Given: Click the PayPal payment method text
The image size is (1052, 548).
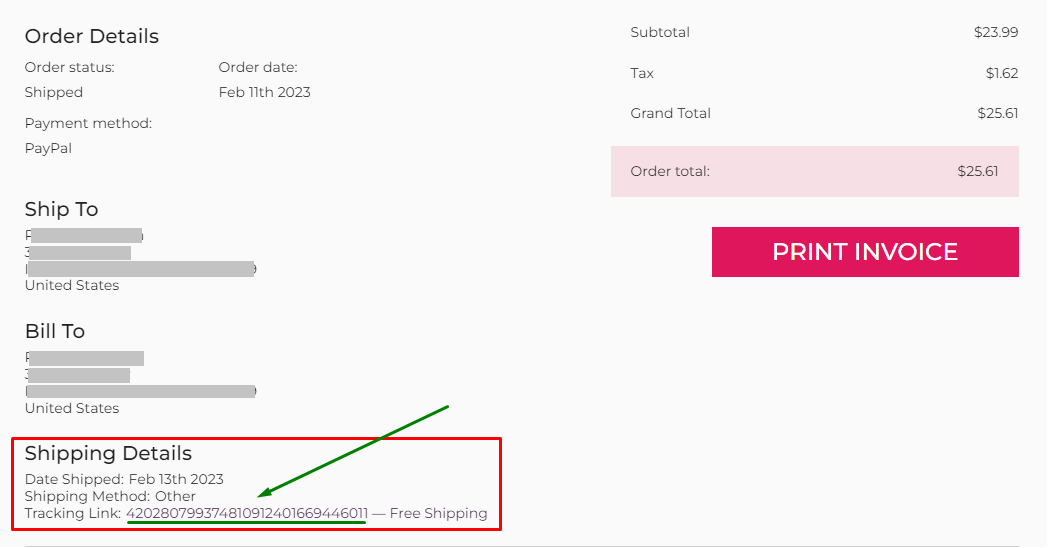Looking at the screenshot, I should (48, 148).
